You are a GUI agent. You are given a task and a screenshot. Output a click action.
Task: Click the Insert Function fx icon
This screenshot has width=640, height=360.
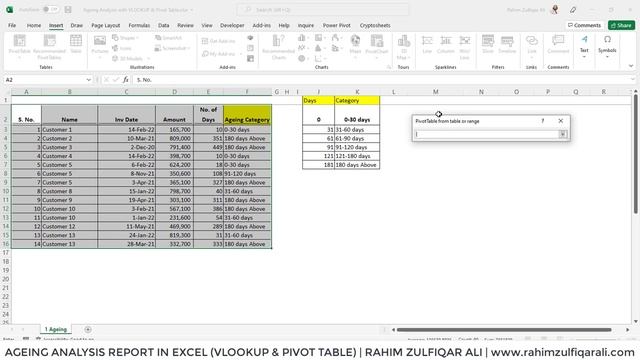point(126,80)
